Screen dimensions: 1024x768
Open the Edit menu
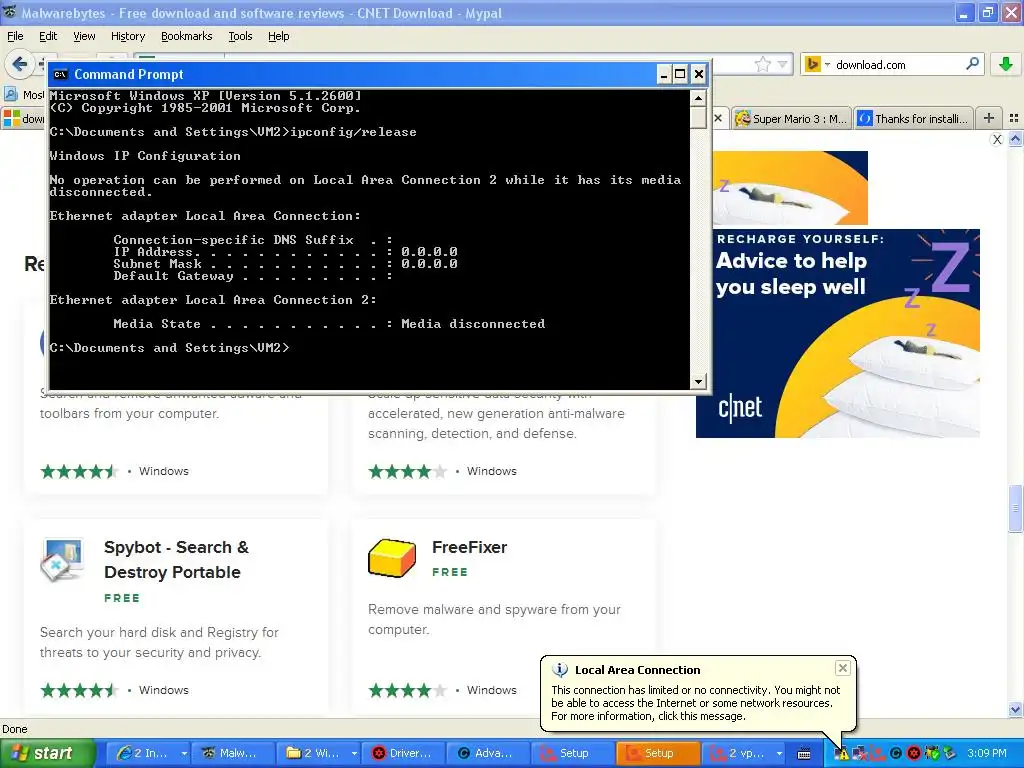pyautogui.click(x=48, y=36)
